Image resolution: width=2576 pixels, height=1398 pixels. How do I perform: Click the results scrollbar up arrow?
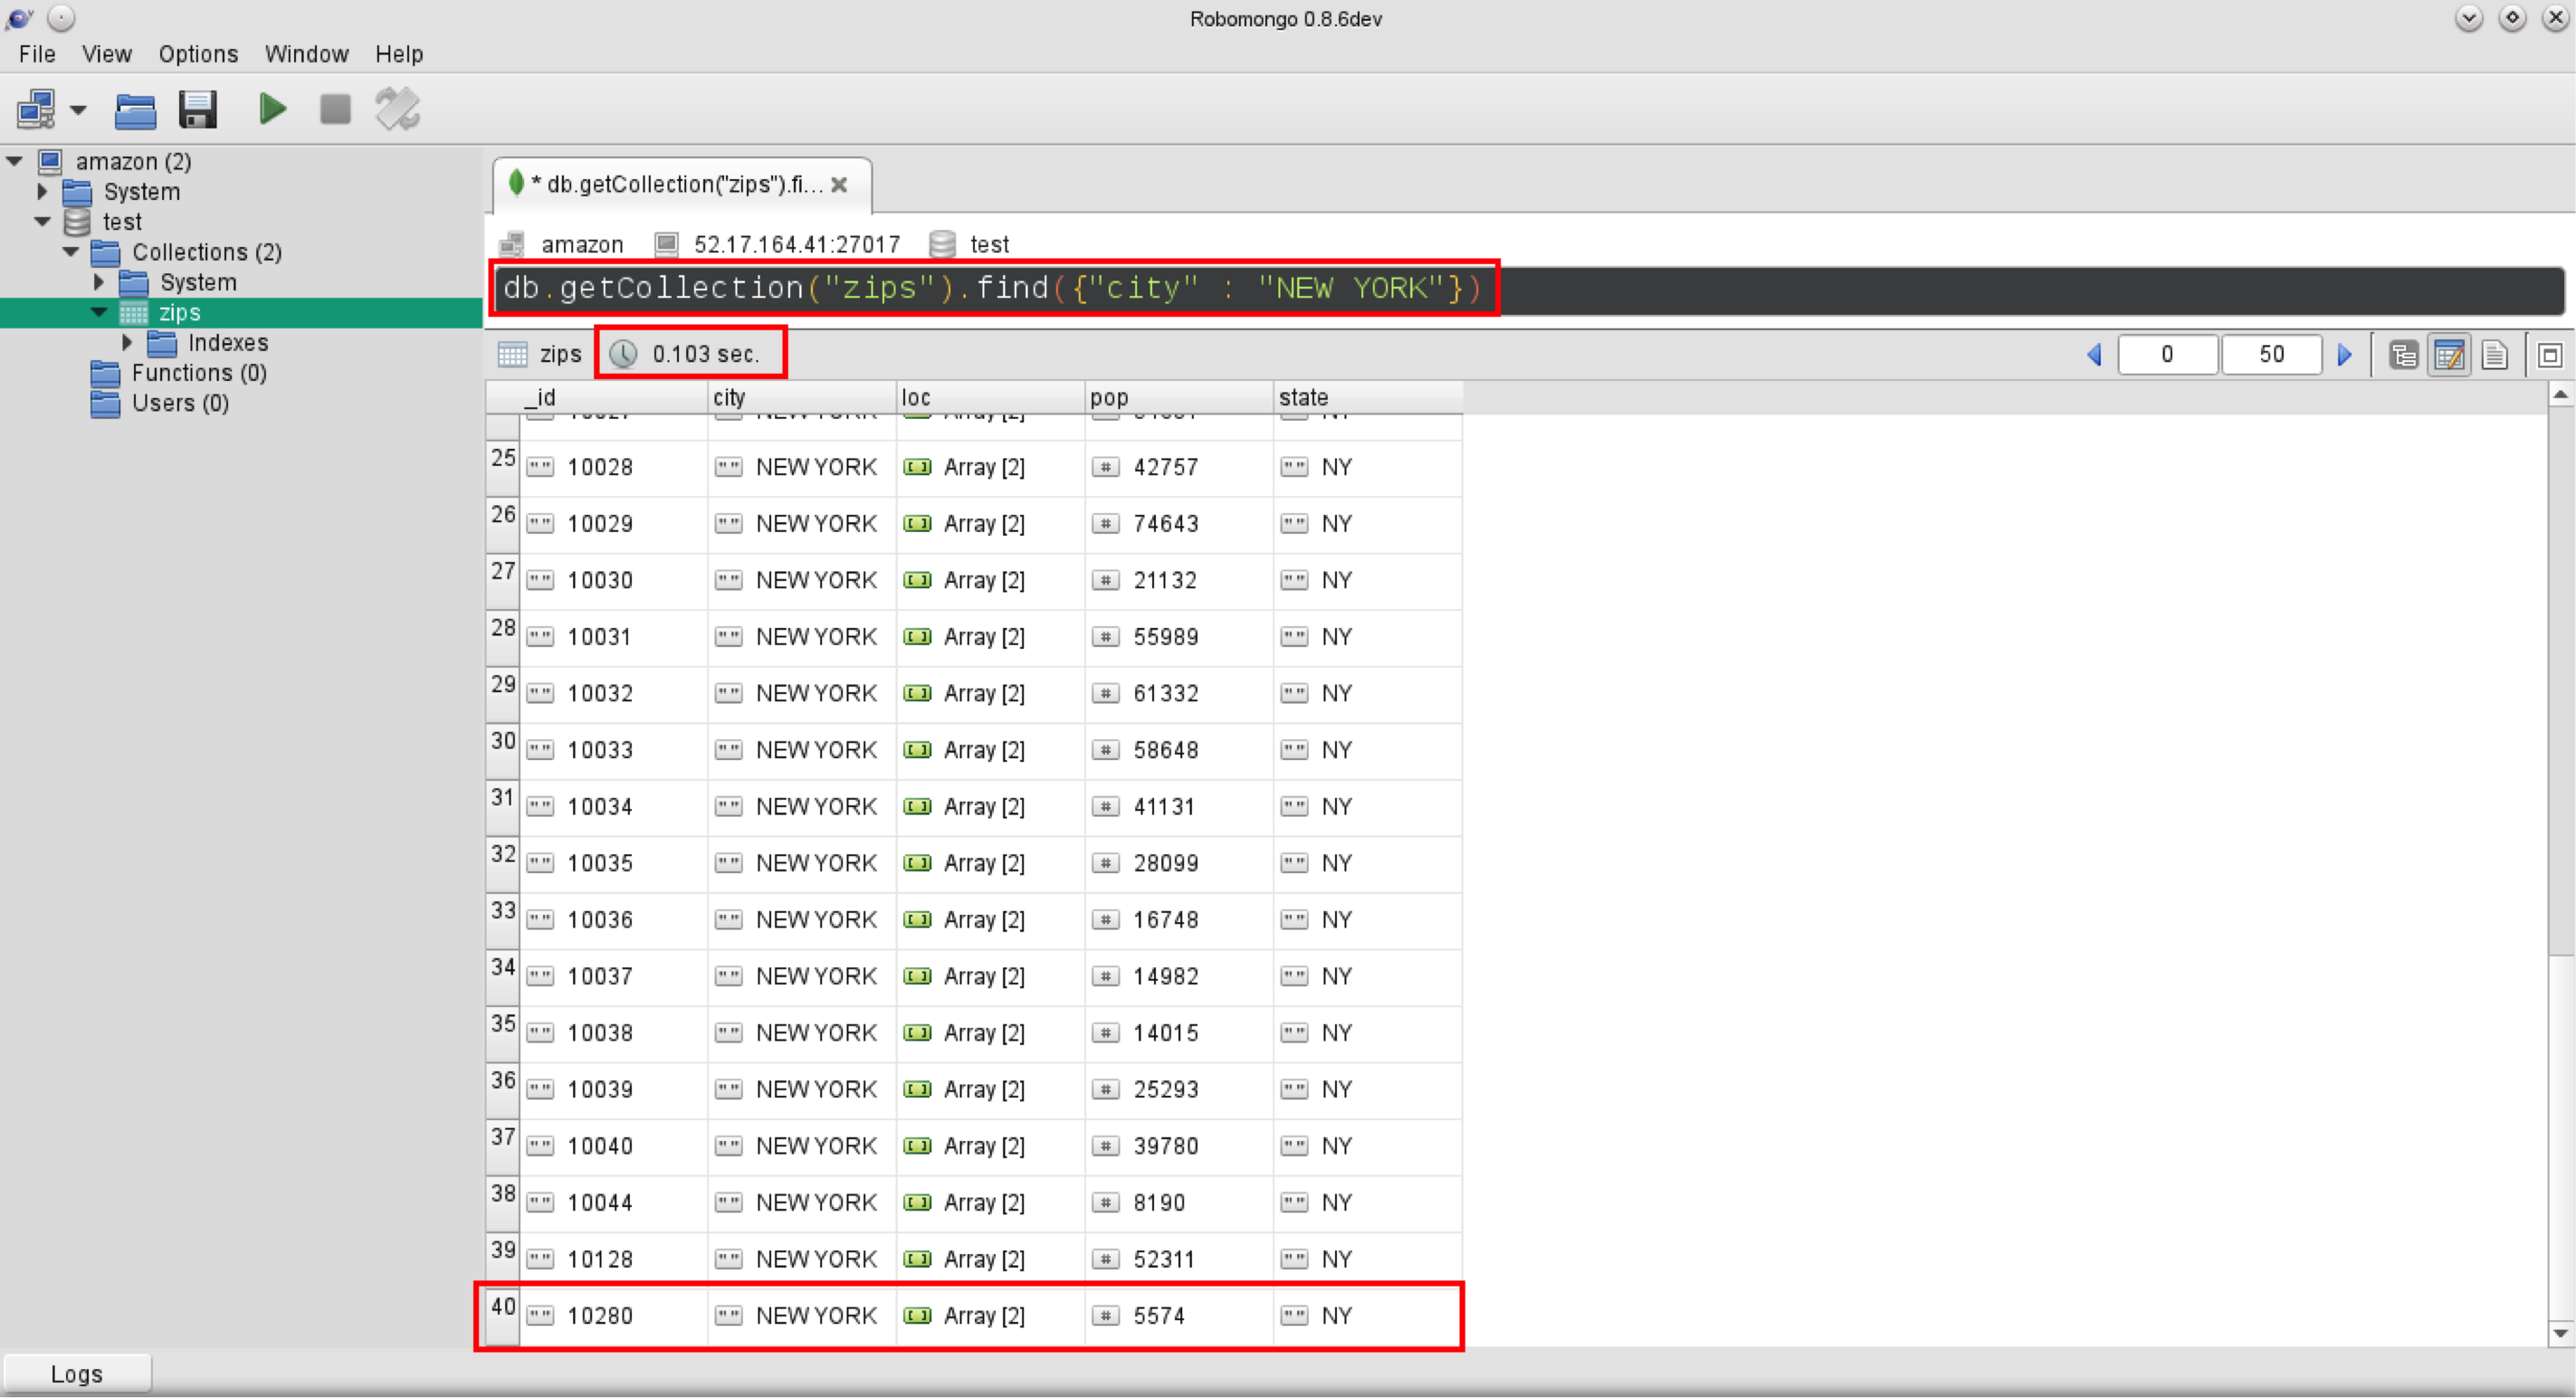pyautogui.click(x=2560, y=394)
